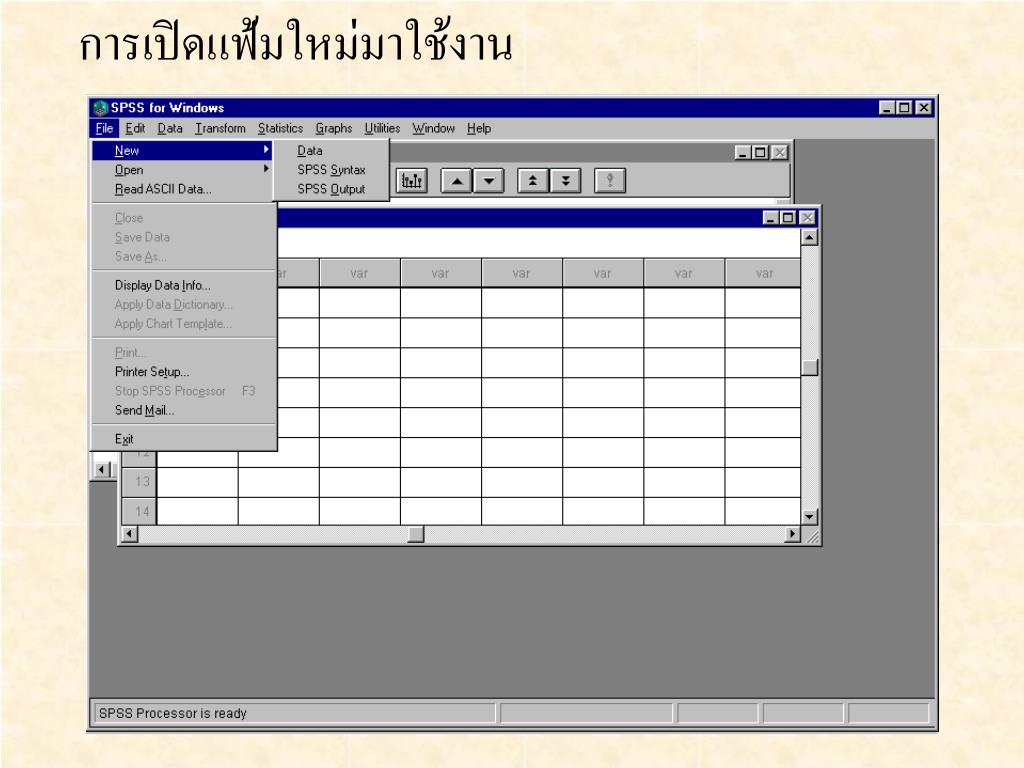Screen dimensions: 1024x768
Task: Open the Window menu
Action: point(433,129)
